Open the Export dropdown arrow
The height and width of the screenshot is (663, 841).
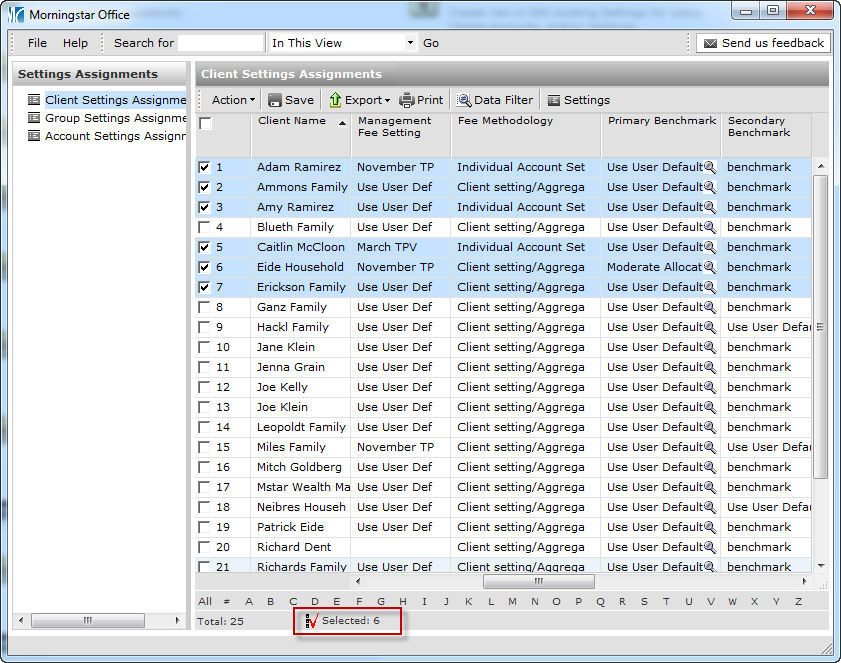(387, 100)
